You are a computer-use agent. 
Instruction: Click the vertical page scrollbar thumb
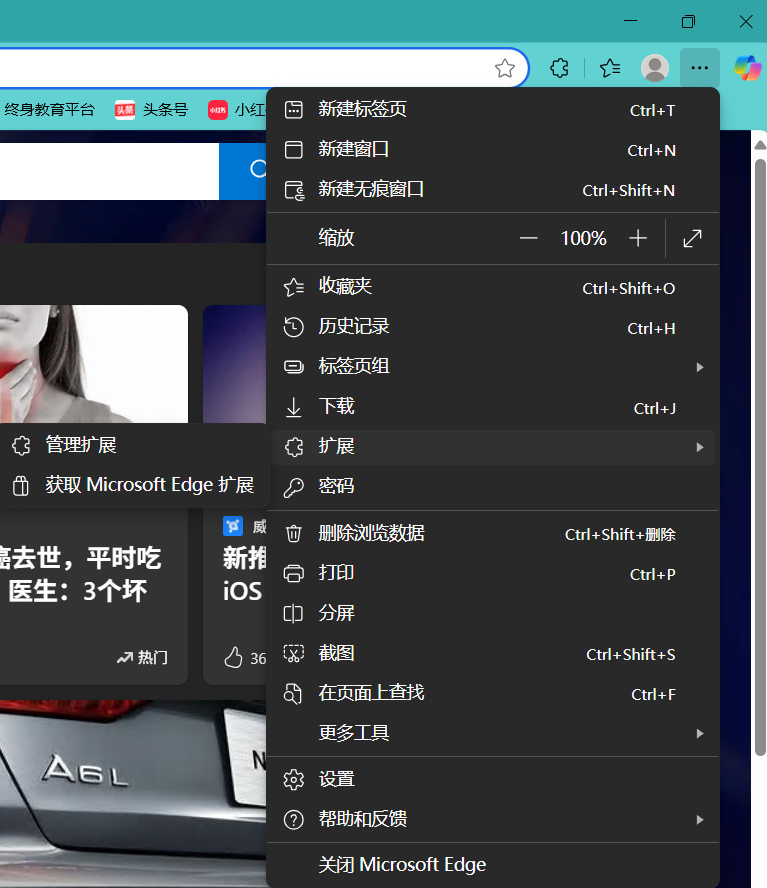[760, 458]
